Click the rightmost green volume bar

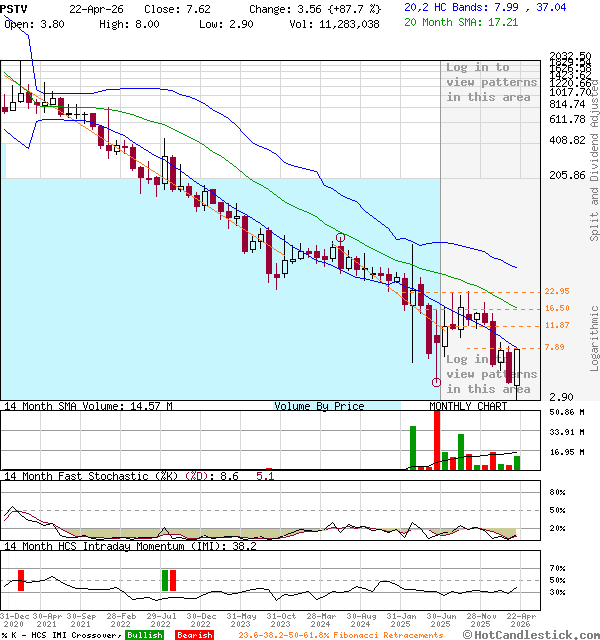pos(517,462)
